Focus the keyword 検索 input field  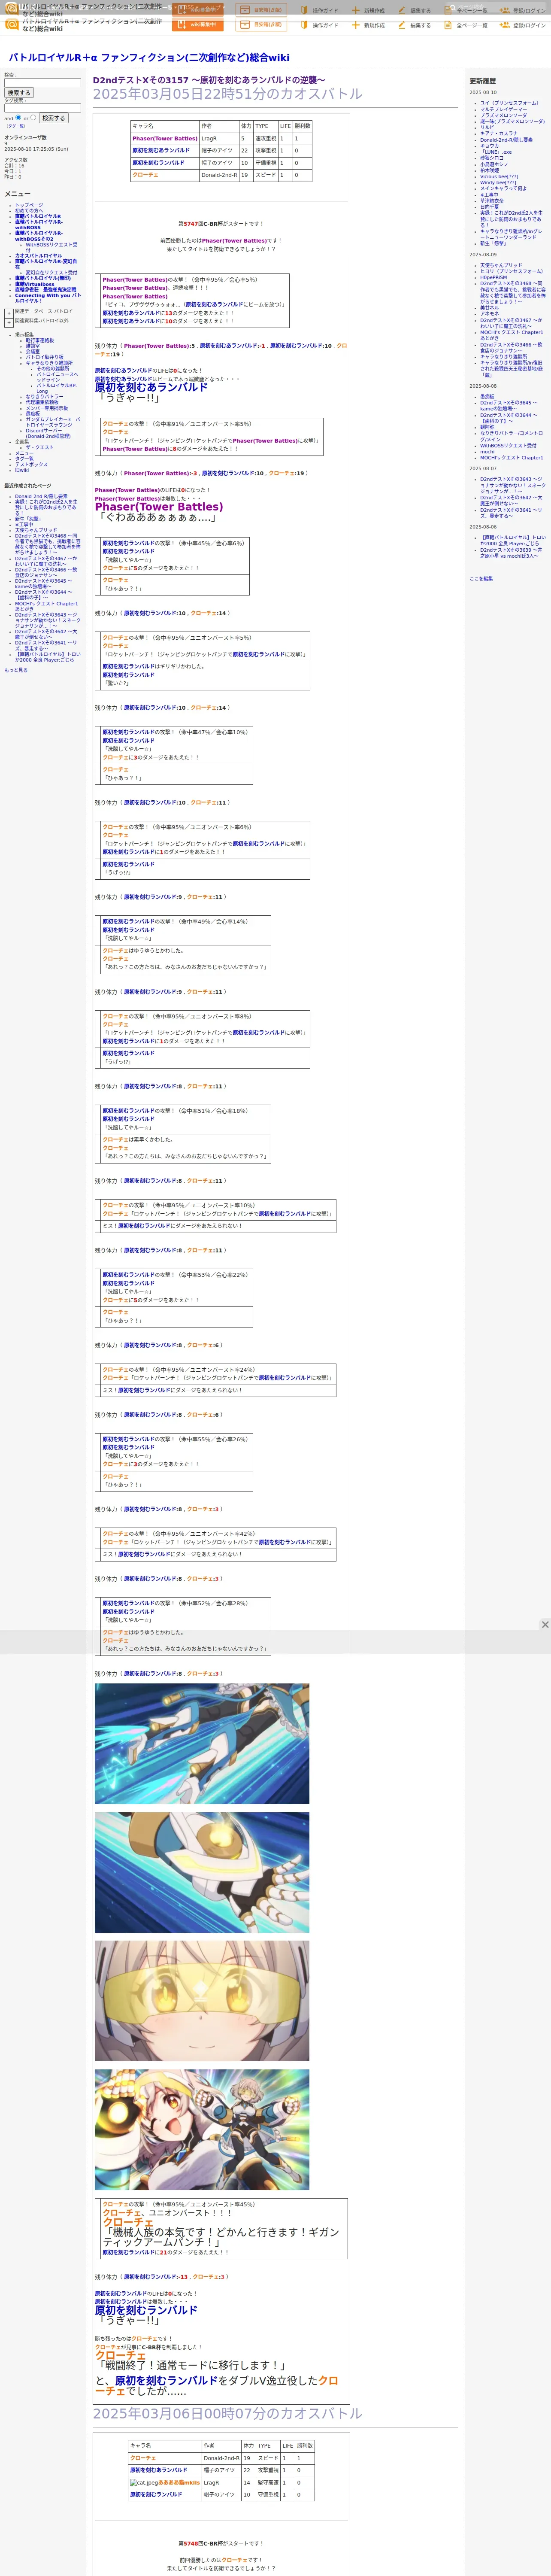(x=42, y=83)
